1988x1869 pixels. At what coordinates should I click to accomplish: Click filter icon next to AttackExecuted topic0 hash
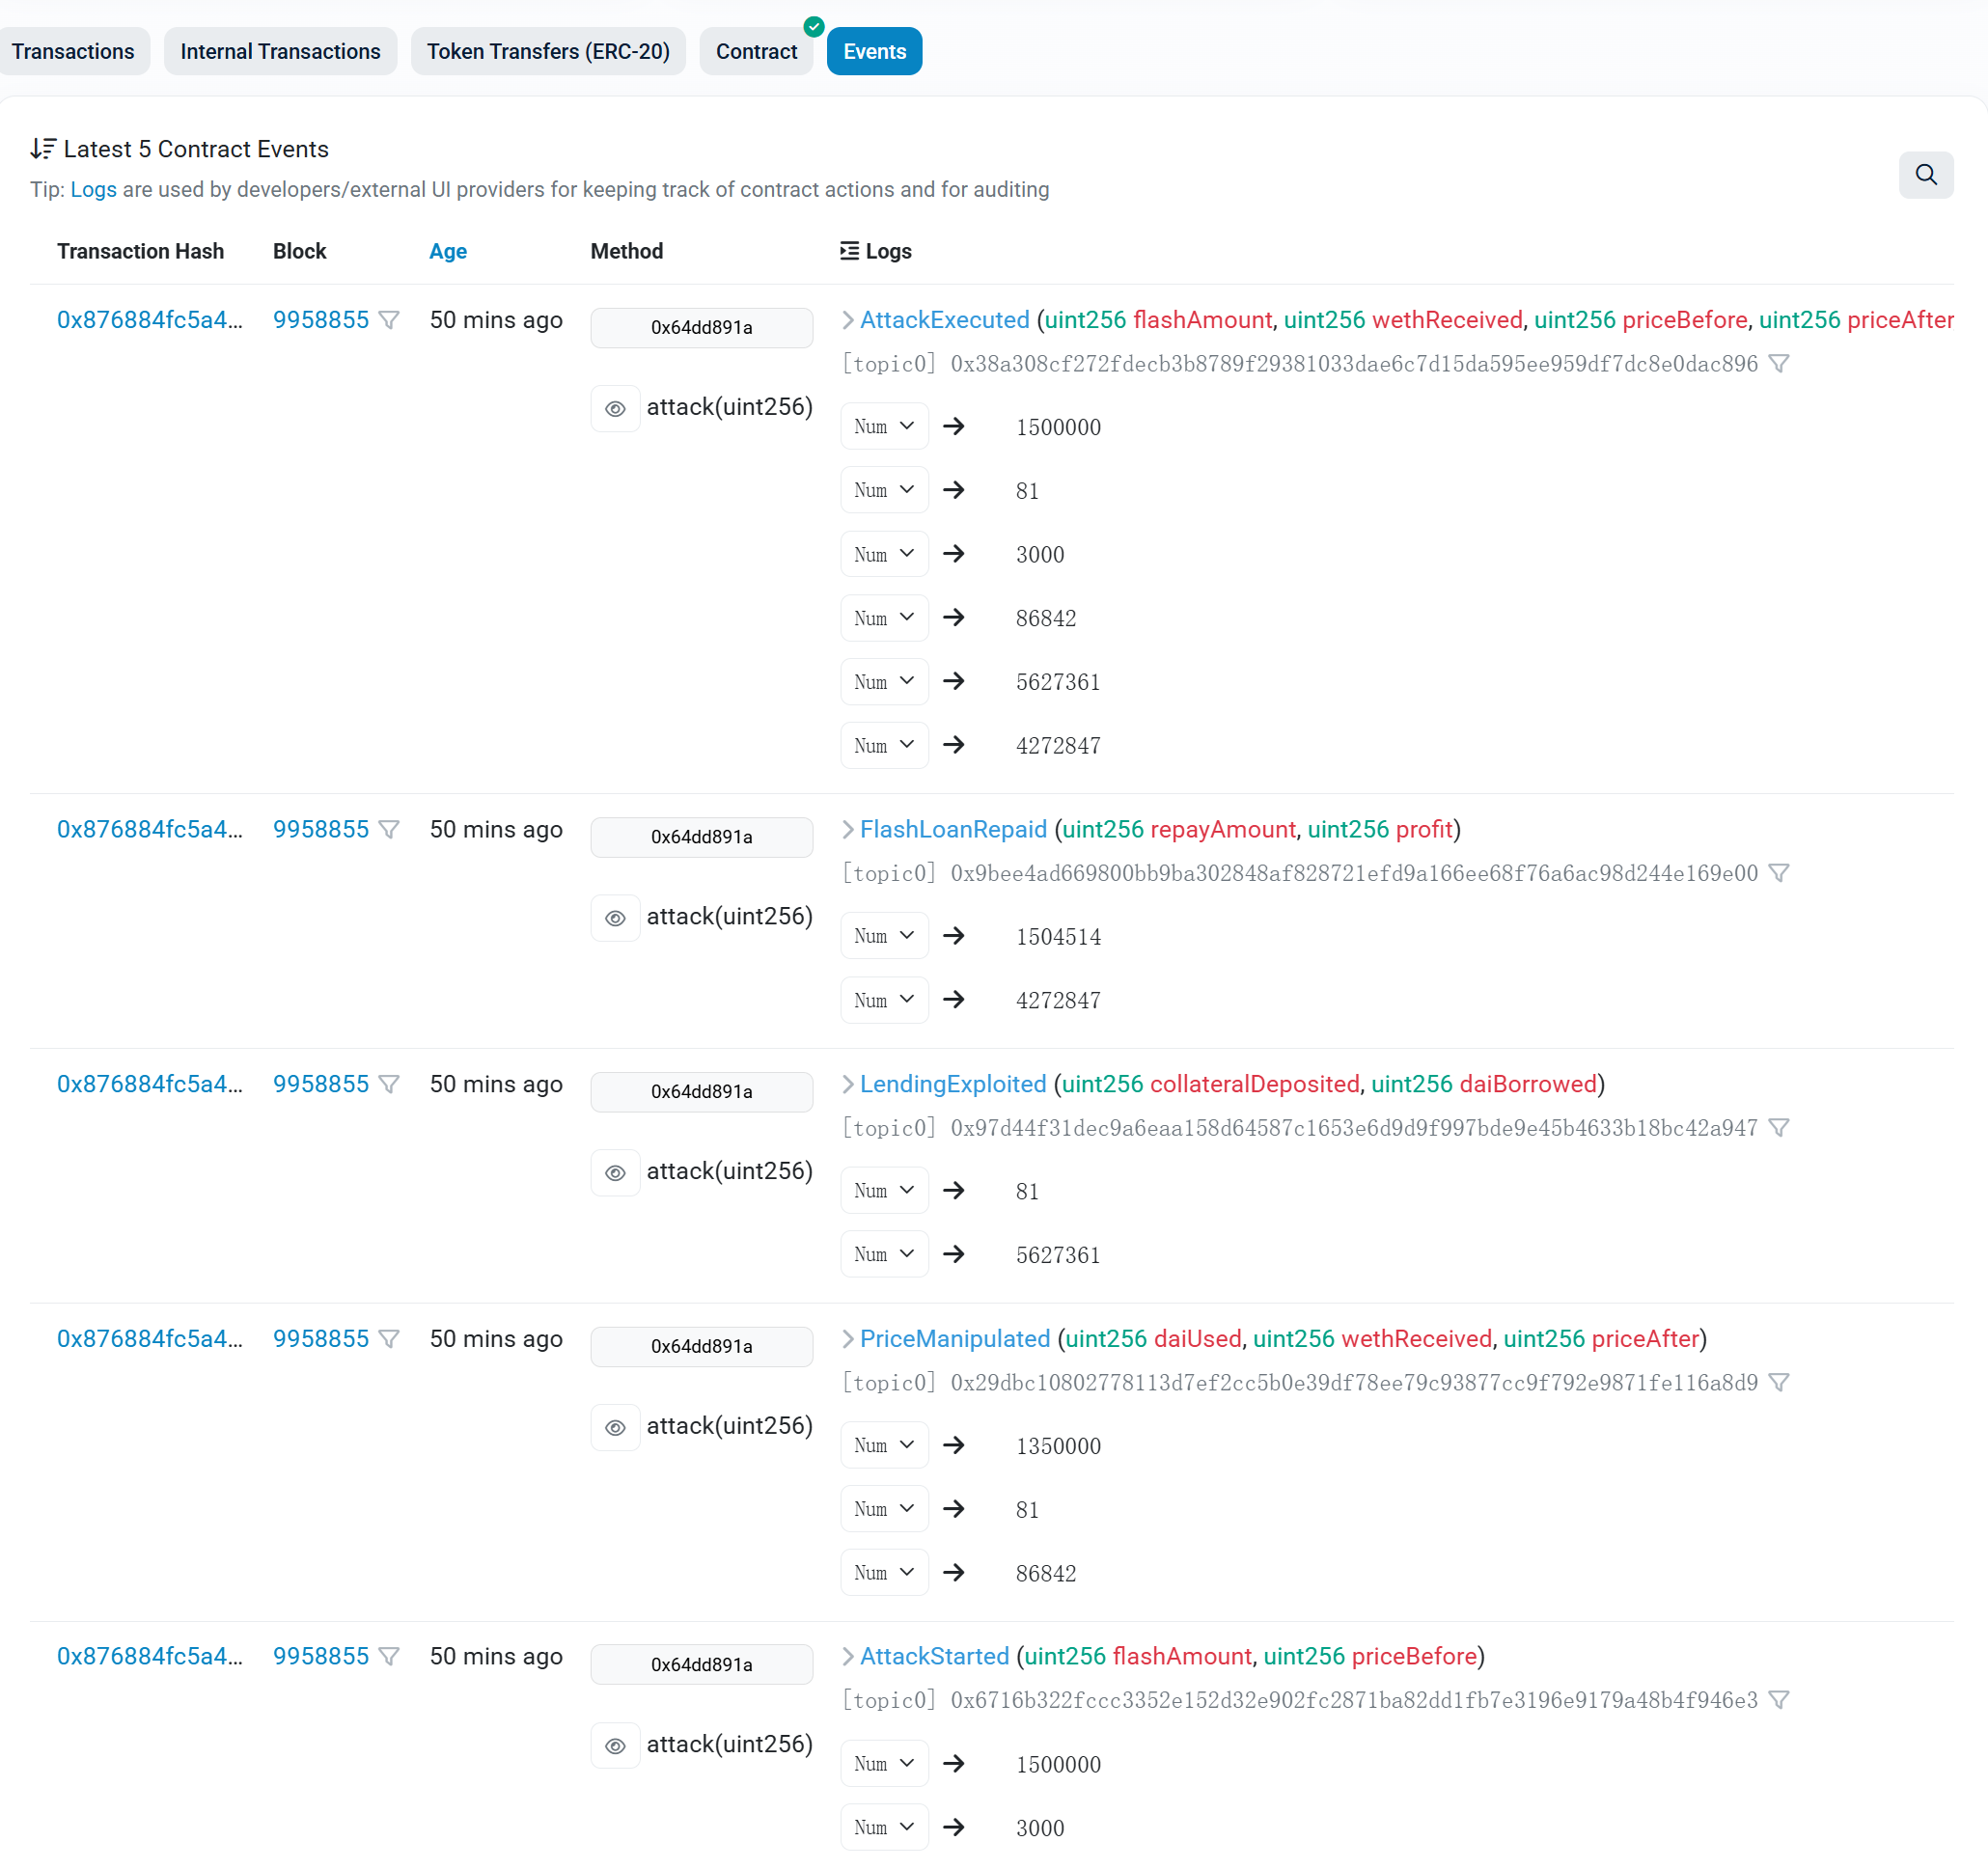1778,364
